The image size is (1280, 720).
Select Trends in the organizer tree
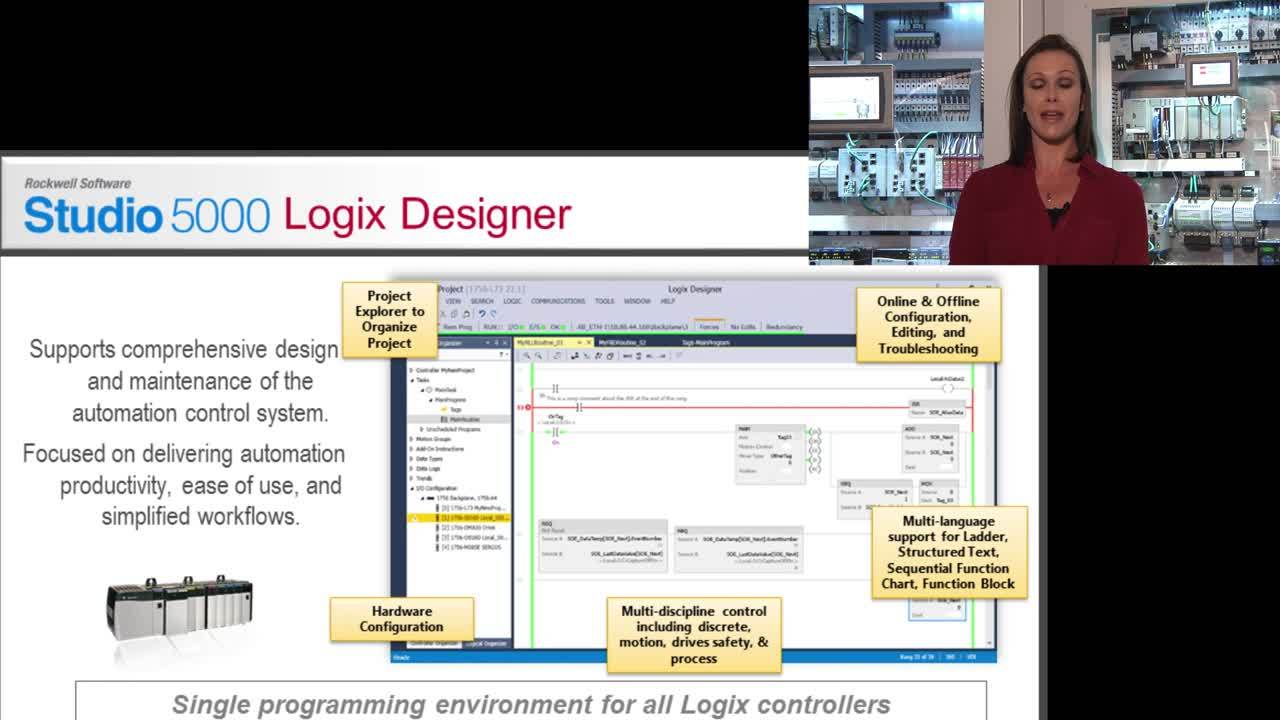coord(424,478)
